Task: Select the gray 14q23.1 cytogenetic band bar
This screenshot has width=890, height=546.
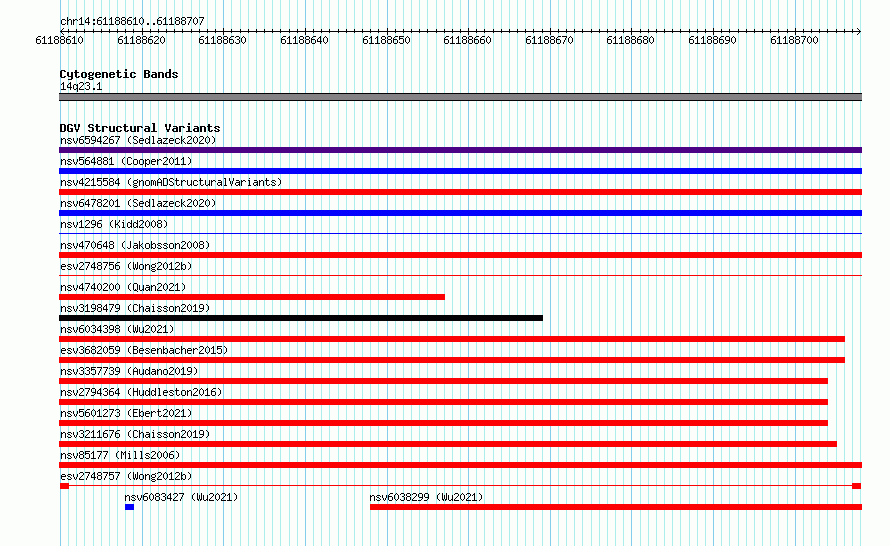Action: (460, 97)
